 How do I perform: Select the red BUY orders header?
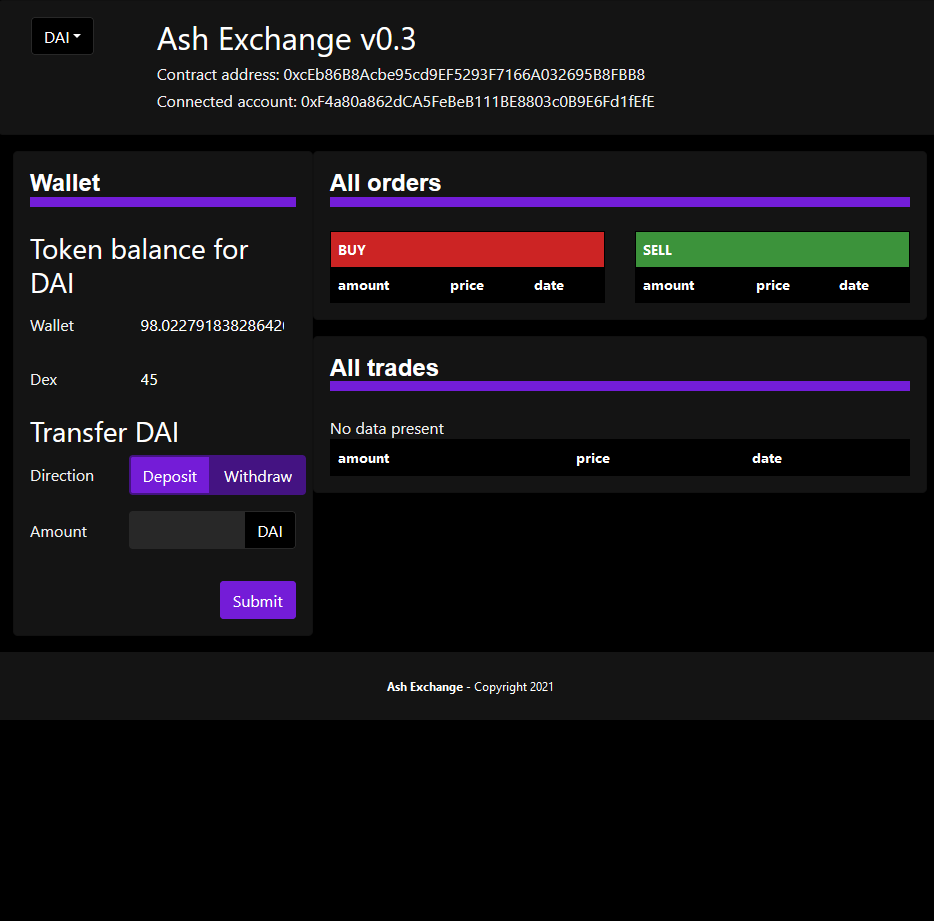point(467,250)
